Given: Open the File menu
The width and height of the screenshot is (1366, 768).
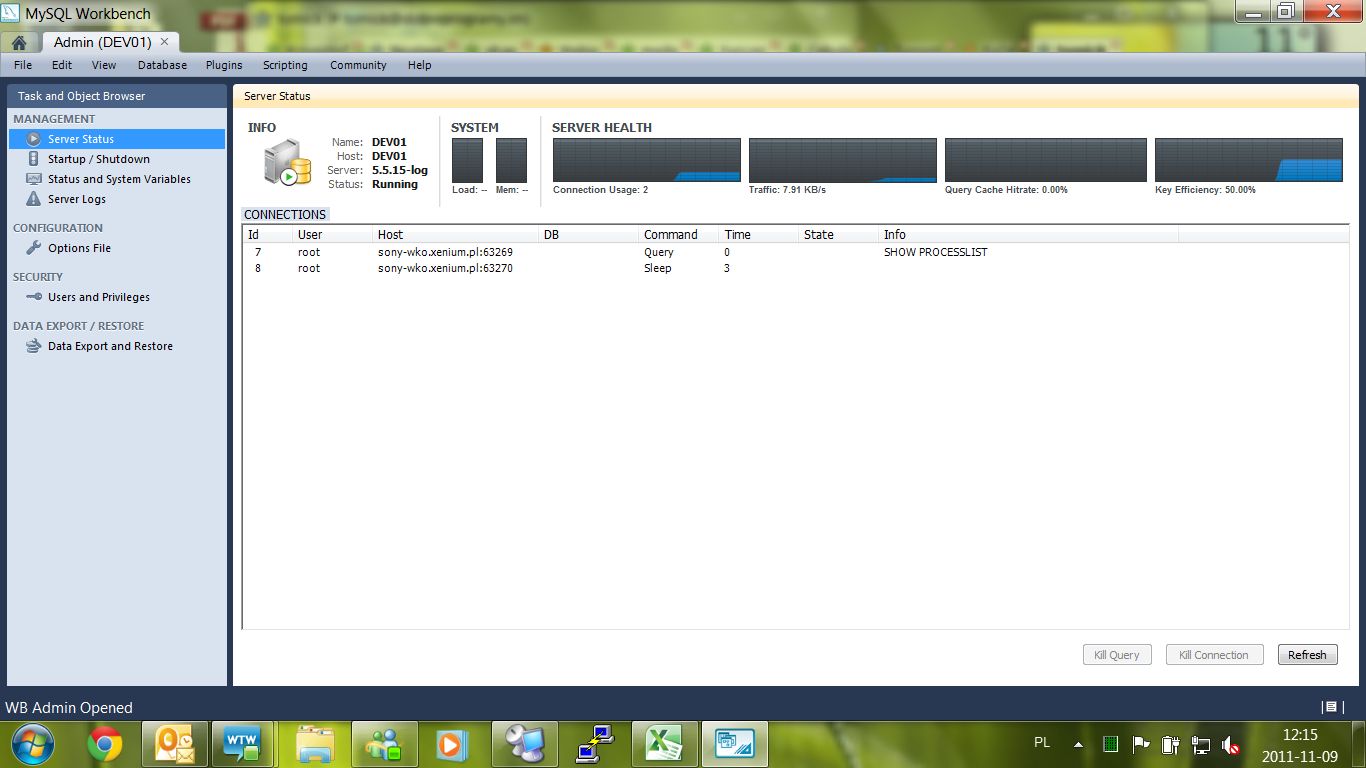Looking at the screenshot, I should coord(23,65).
